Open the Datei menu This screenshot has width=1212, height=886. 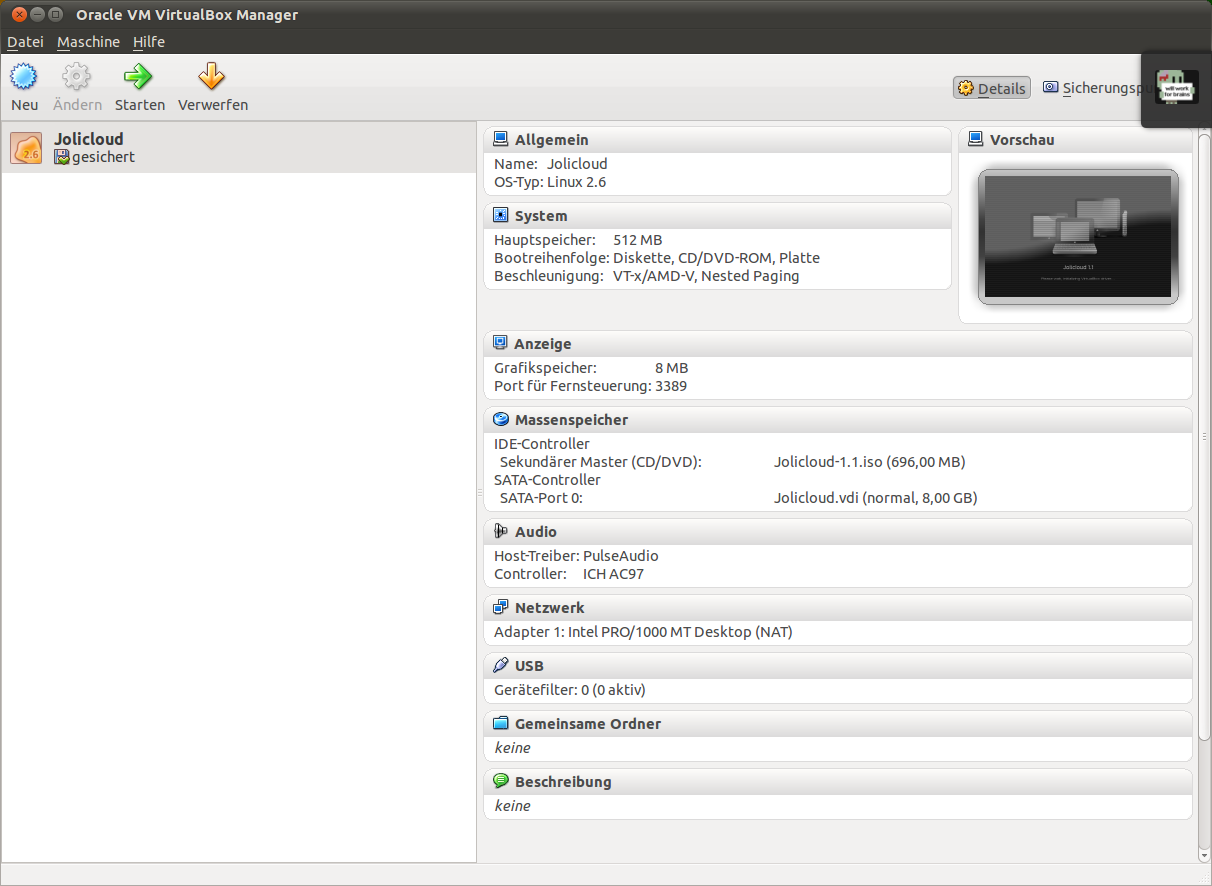click(24, 42)
